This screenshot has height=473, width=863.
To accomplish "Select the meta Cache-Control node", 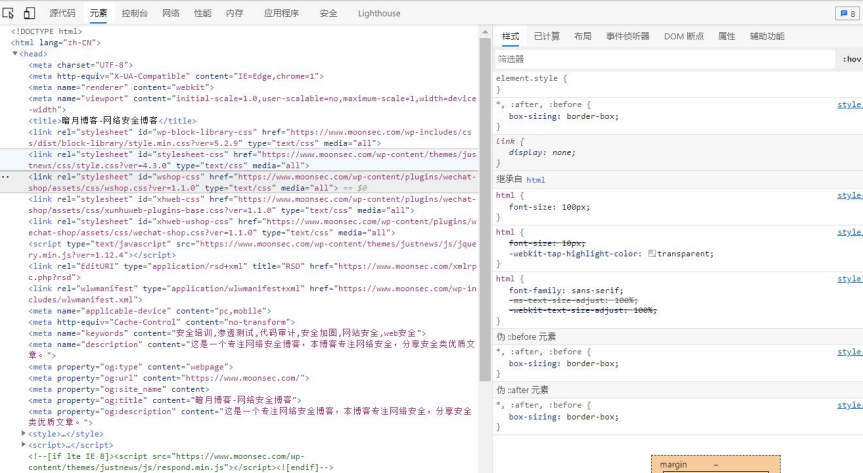I will pyautogui.click(x=162, y=322).
